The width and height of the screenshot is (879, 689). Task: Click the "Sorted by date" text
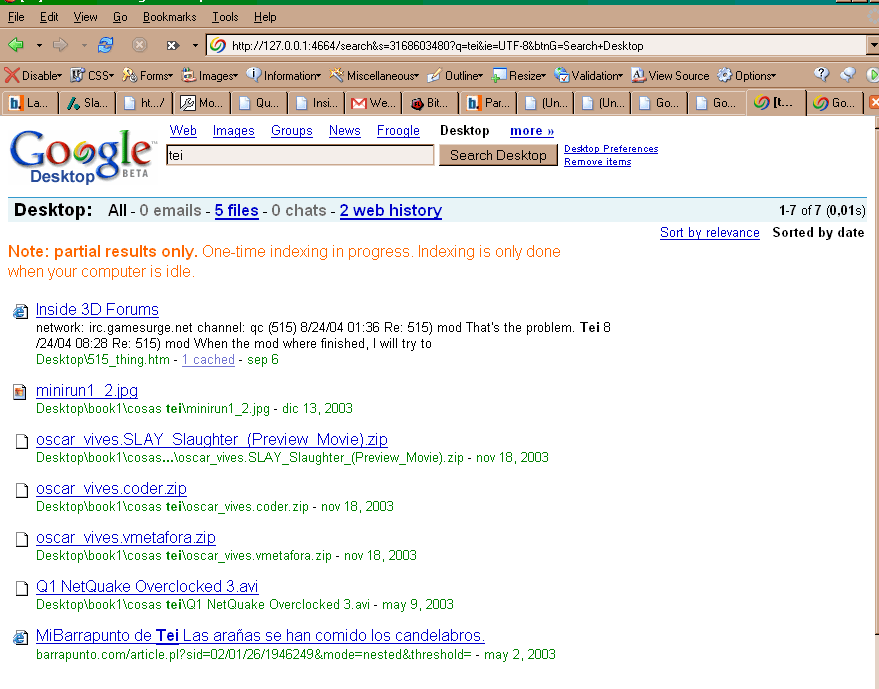tap(818, 233)
